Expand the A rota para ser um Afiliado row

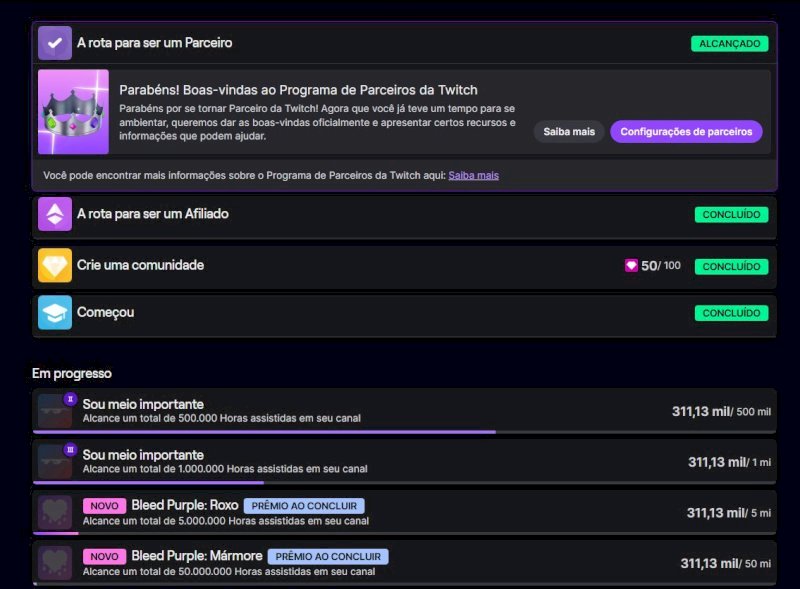[404, 216]
